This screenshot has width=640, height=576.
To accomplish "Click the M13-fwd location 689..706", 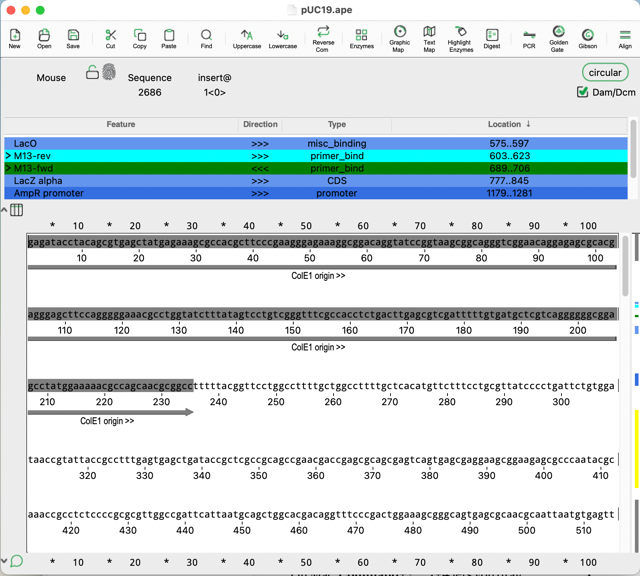I will (509, 168).
